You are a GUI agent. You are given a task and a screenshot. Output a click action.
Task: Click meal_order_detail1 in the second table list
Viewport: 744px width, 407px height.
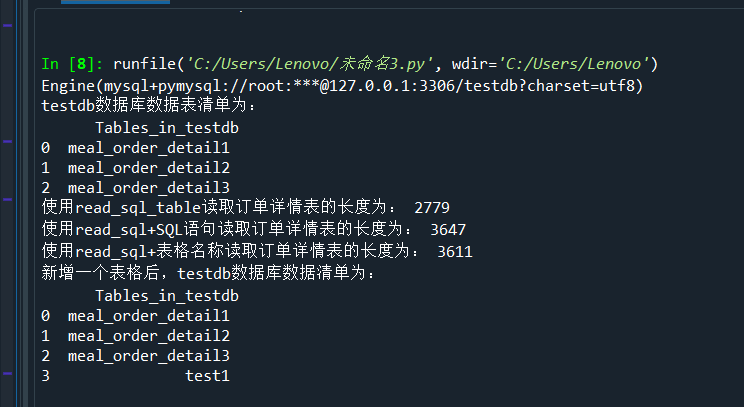(x=149, y=315)
